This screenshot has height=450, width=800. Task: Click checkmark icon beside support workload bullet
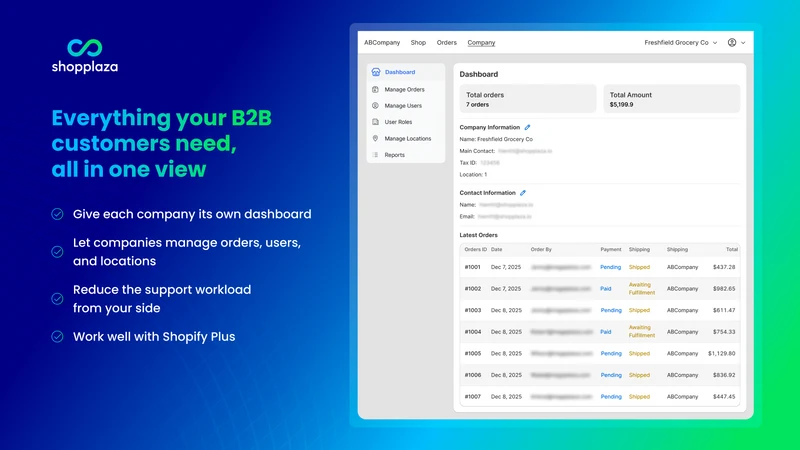(x=57, y=298)
